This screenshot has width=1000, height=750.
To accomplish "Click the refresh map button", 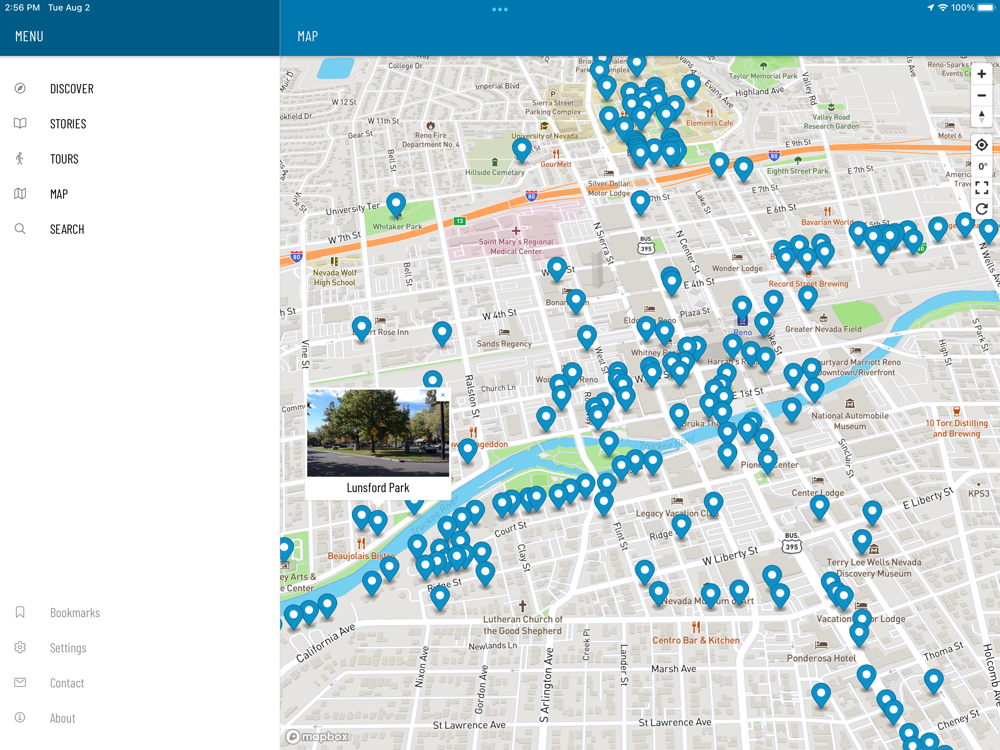I will point(982,209).
